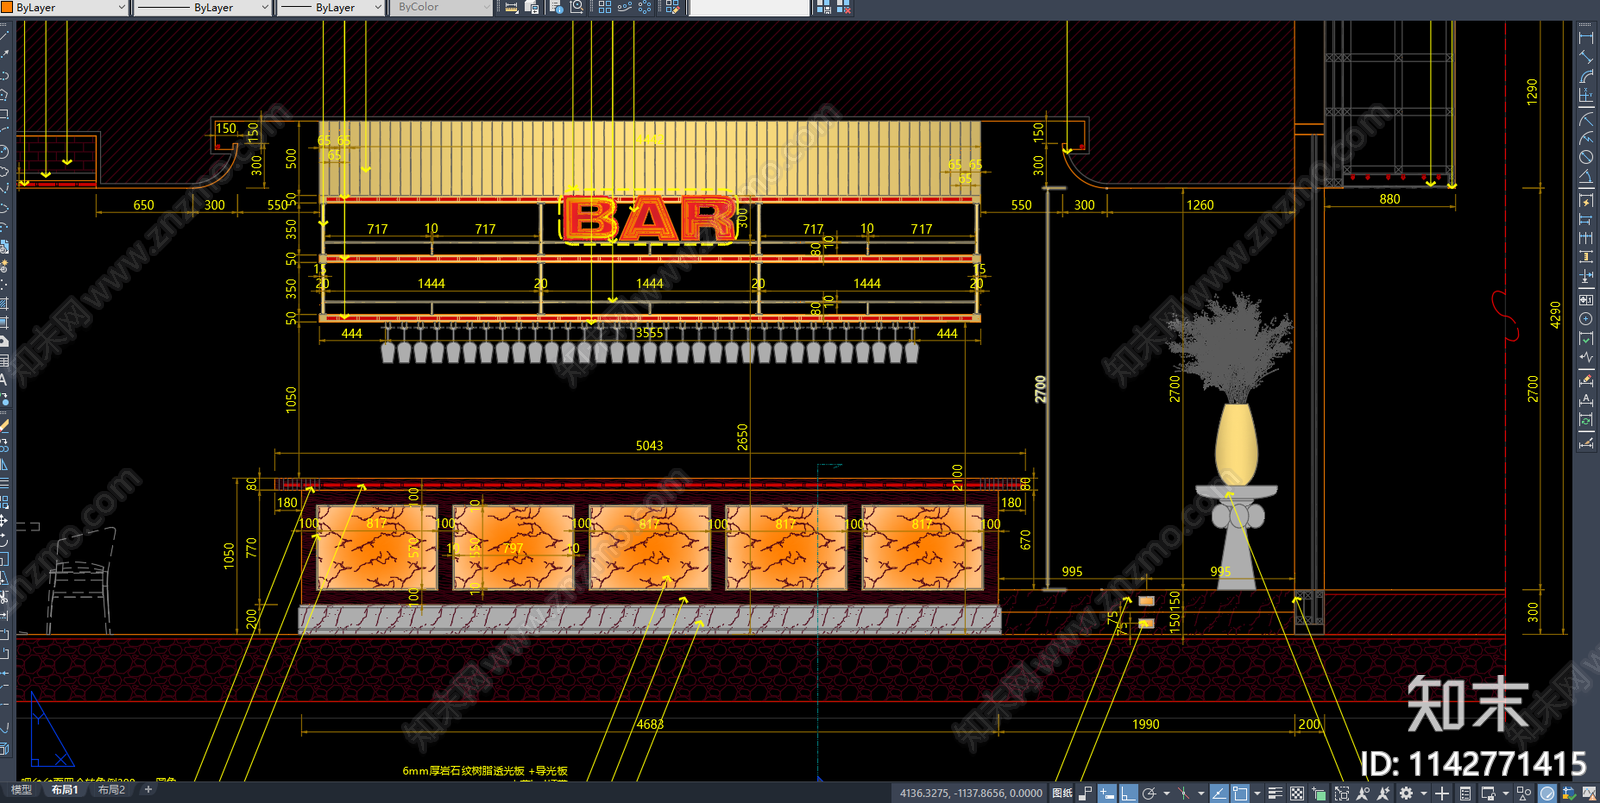This screenshot has width=1600, height=803.
Task: Select the Linear dimension tool
Action: pos(1586,37)
